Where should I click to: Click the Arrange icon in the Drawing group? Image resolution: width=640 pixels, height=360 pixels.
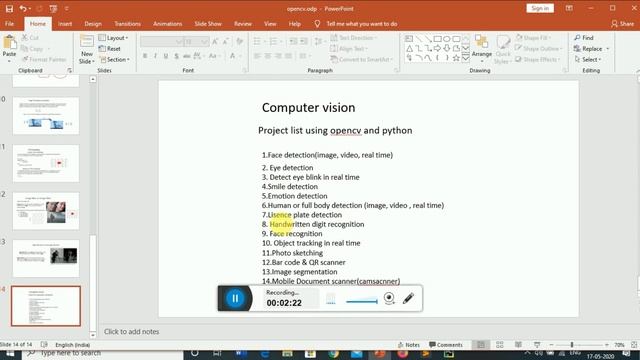pyautogui.click(x=482, y=42)
